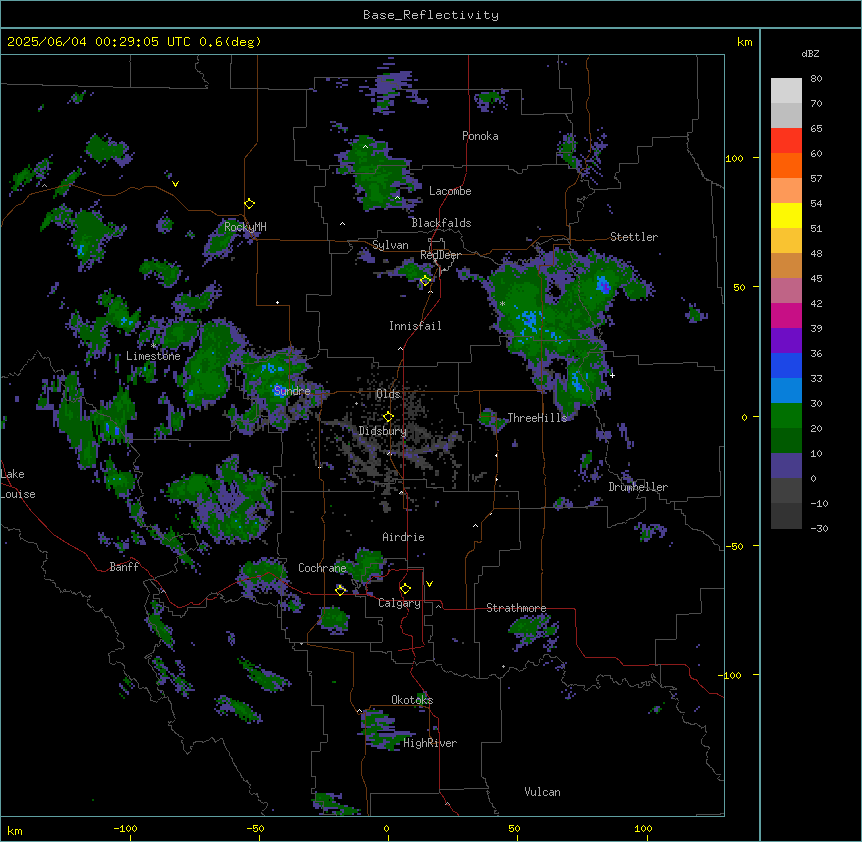Click the Drumheller city label

638,487
